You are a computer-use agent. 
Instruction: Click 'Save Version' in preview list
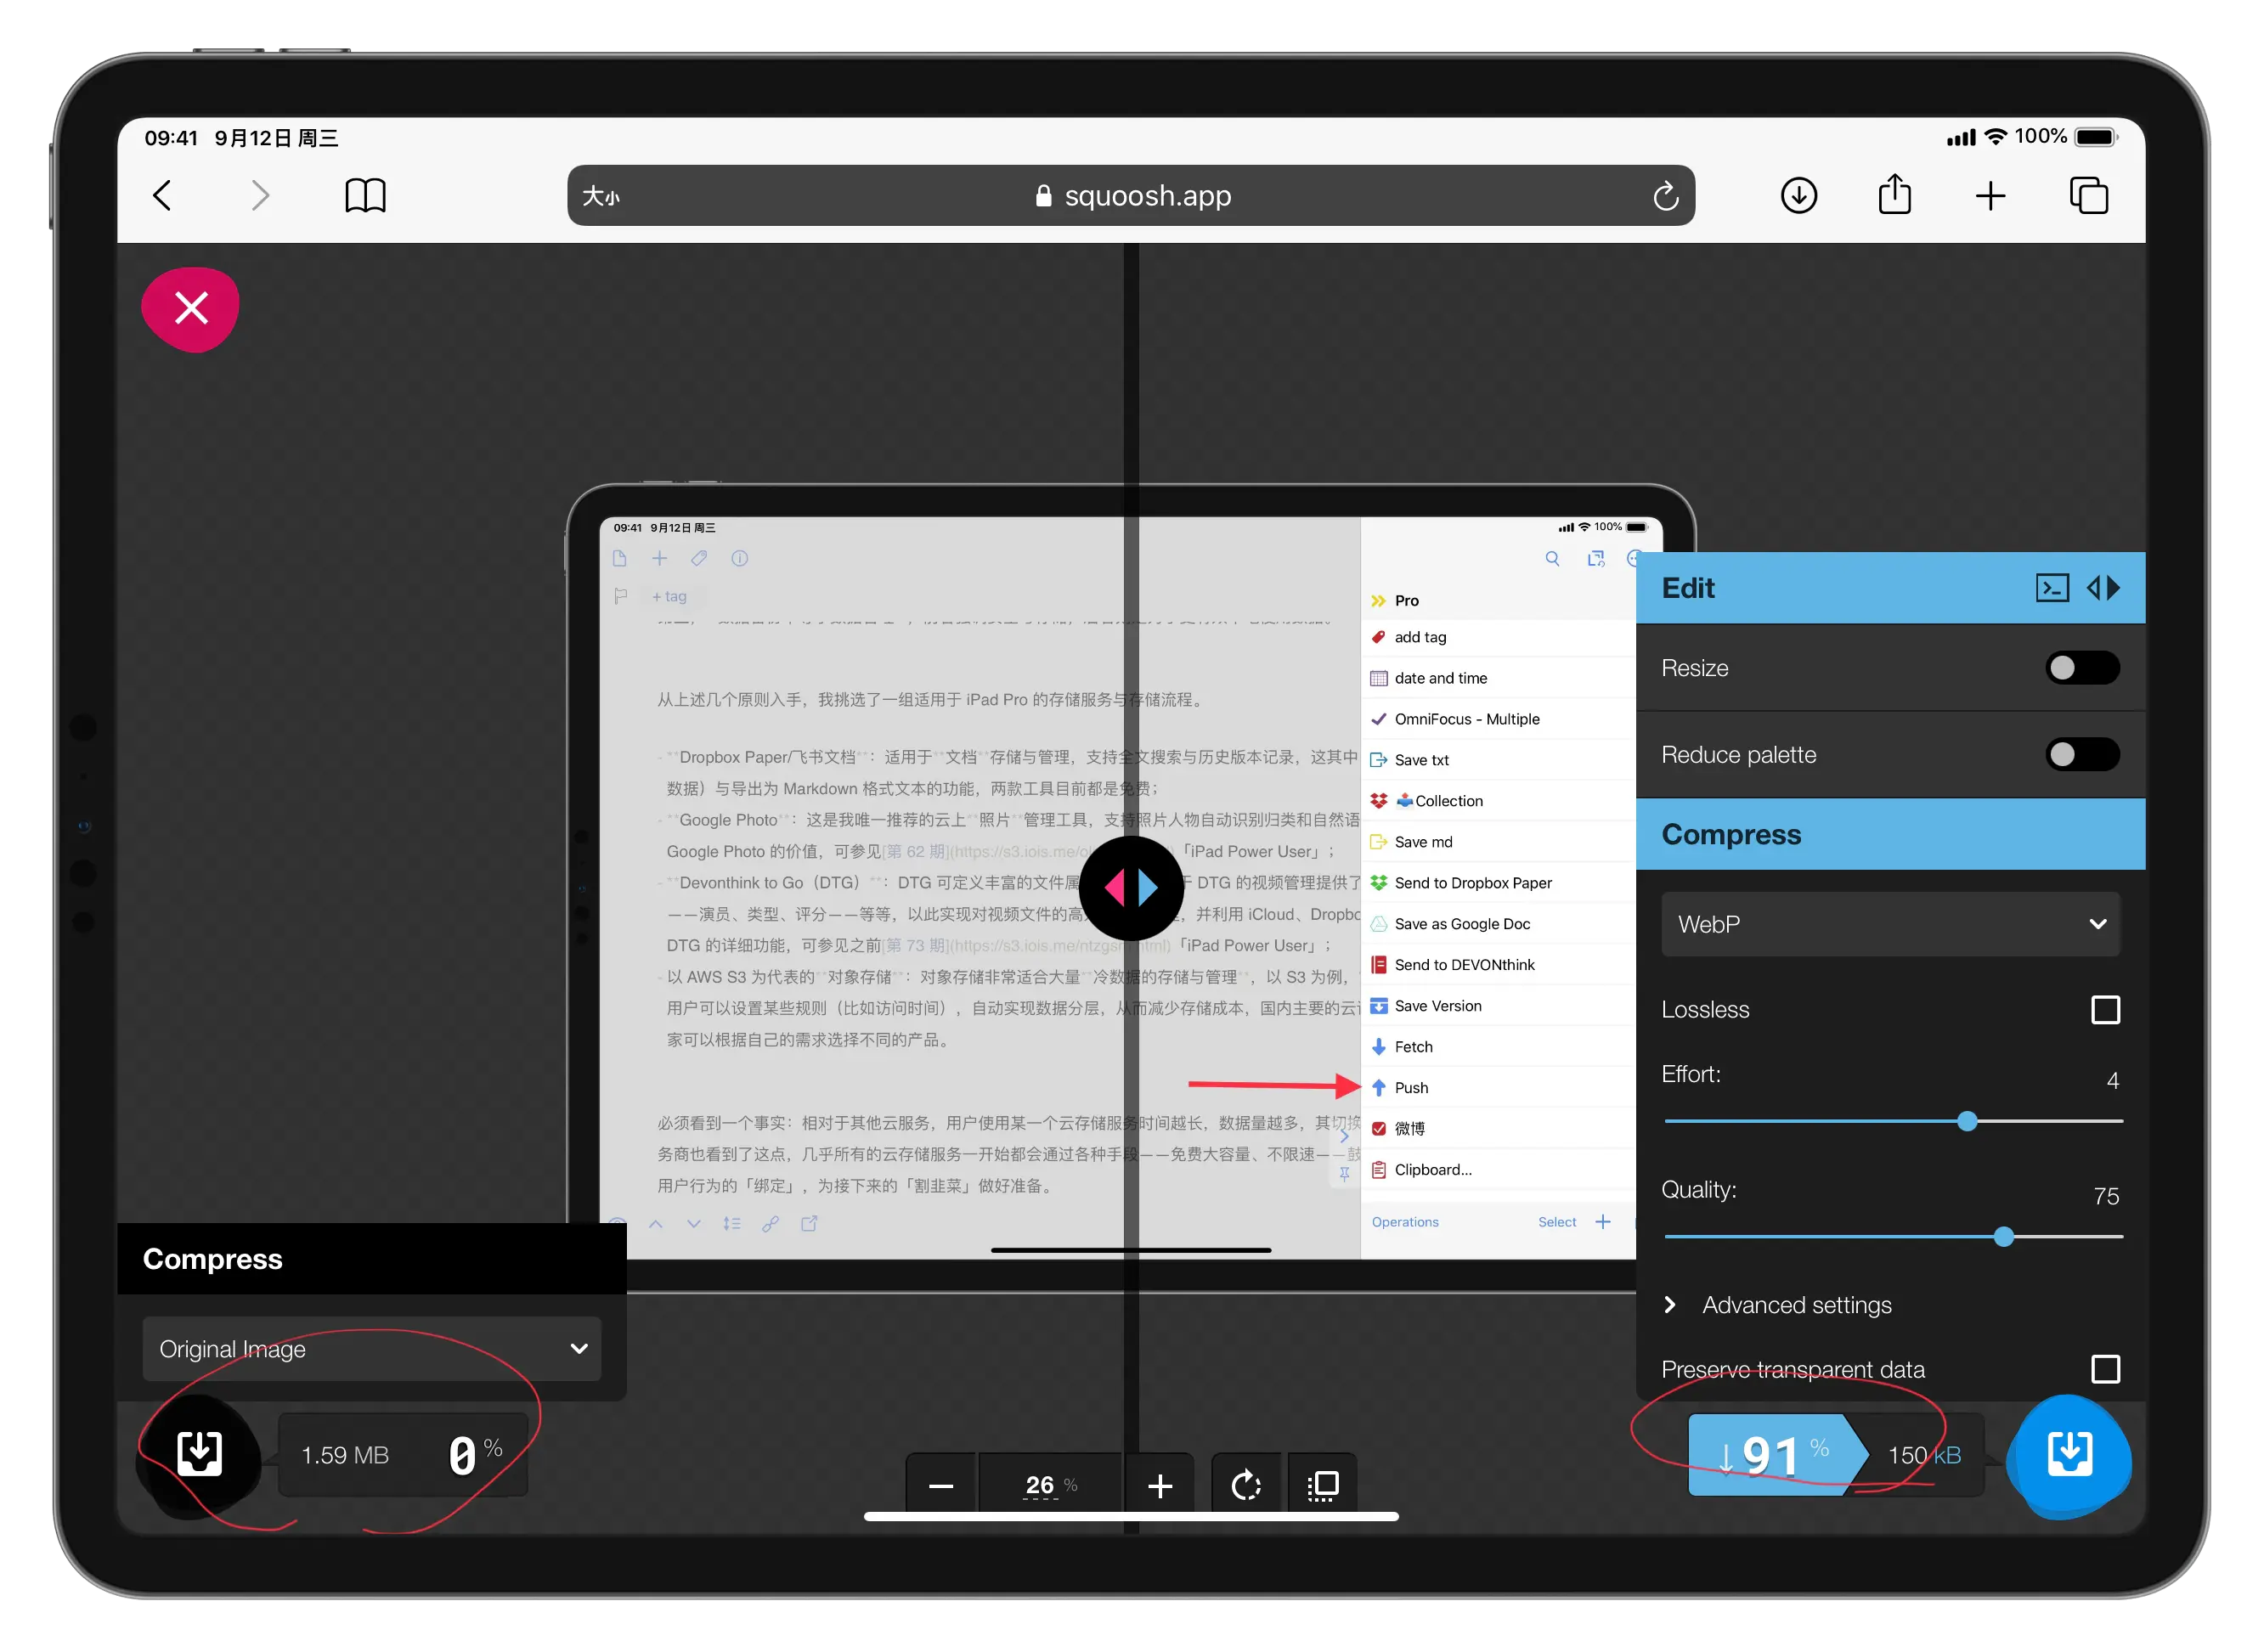click(1438, 1006)
